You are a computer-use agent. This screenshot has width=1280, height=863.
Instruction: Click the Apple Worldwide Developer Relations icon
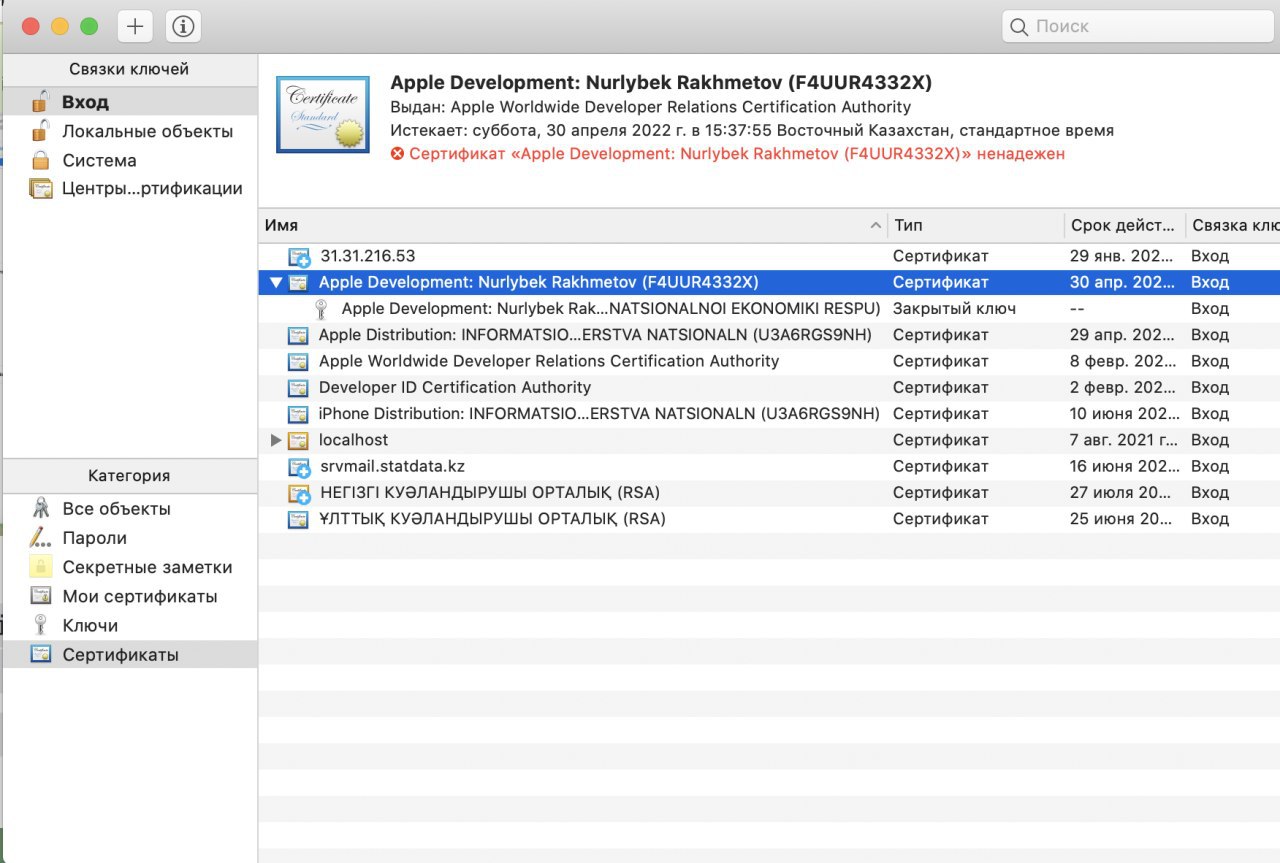pos(298,361)
